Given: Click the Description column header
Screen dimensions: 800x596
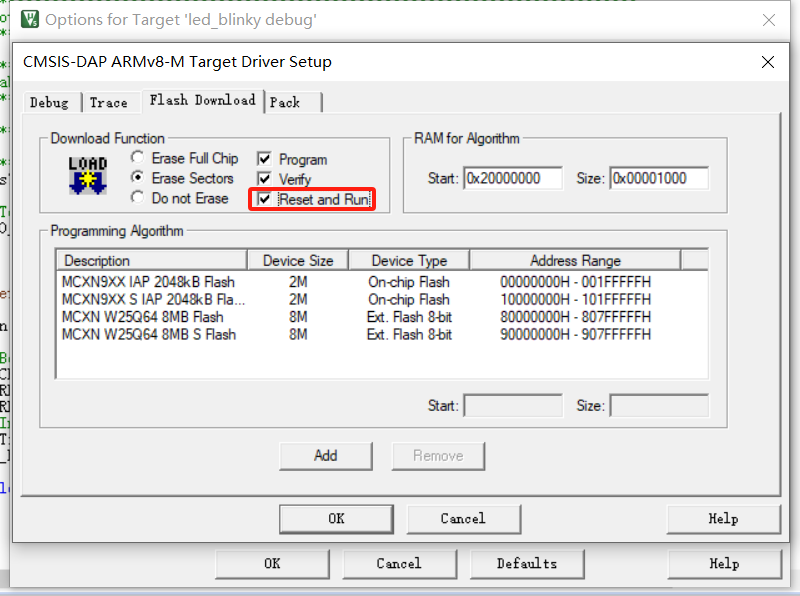Looking at the screenshot, I should point(152,260).
